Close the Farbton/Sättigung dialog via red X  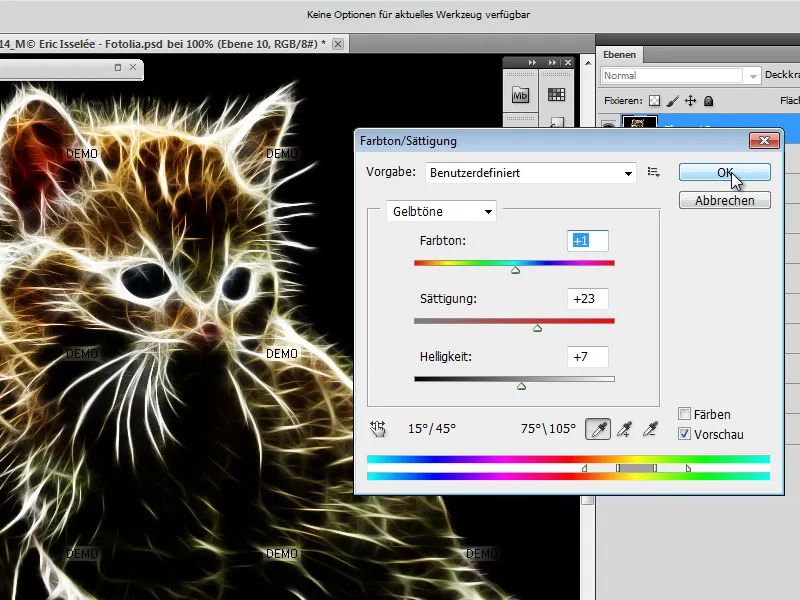point(764,140)
